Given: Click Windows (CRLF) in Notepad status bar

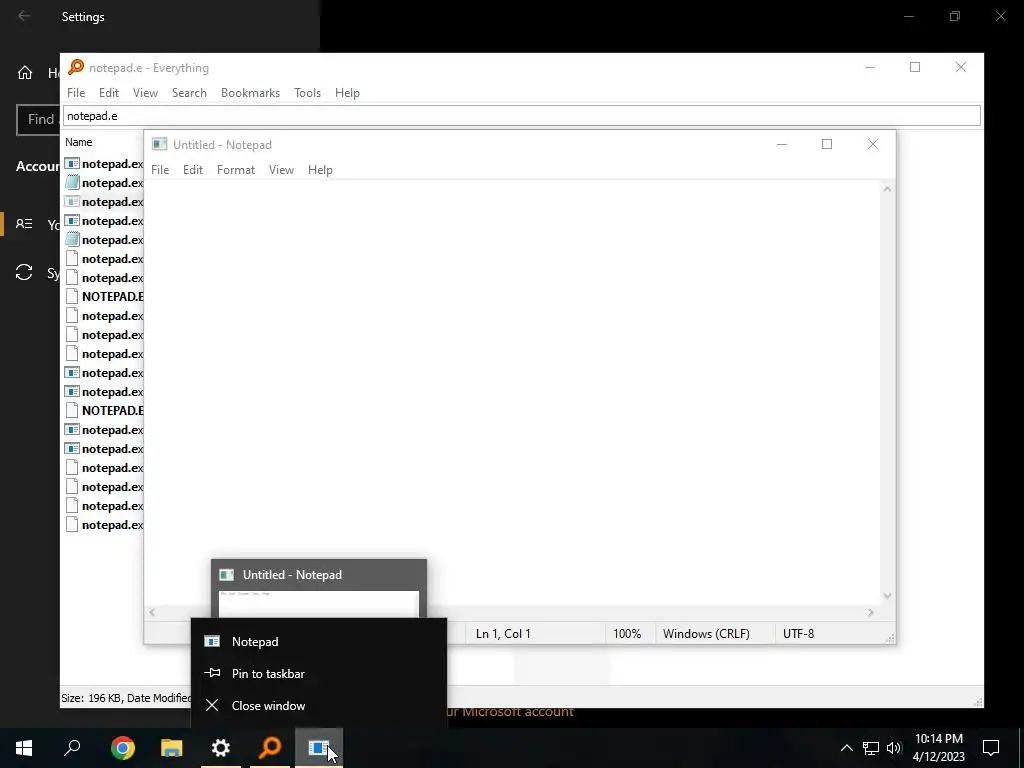Looking at the screenshot, I should [706, 633].
